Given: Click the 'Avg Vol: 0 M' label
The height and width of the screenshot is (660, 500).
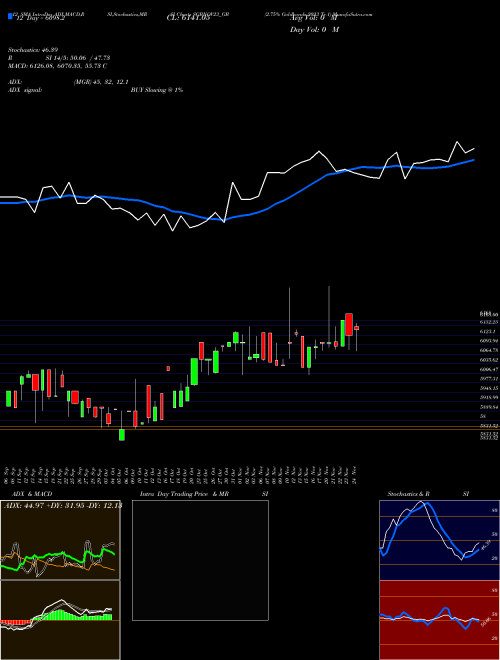Looking at the screenshot, I should (314, 18).
